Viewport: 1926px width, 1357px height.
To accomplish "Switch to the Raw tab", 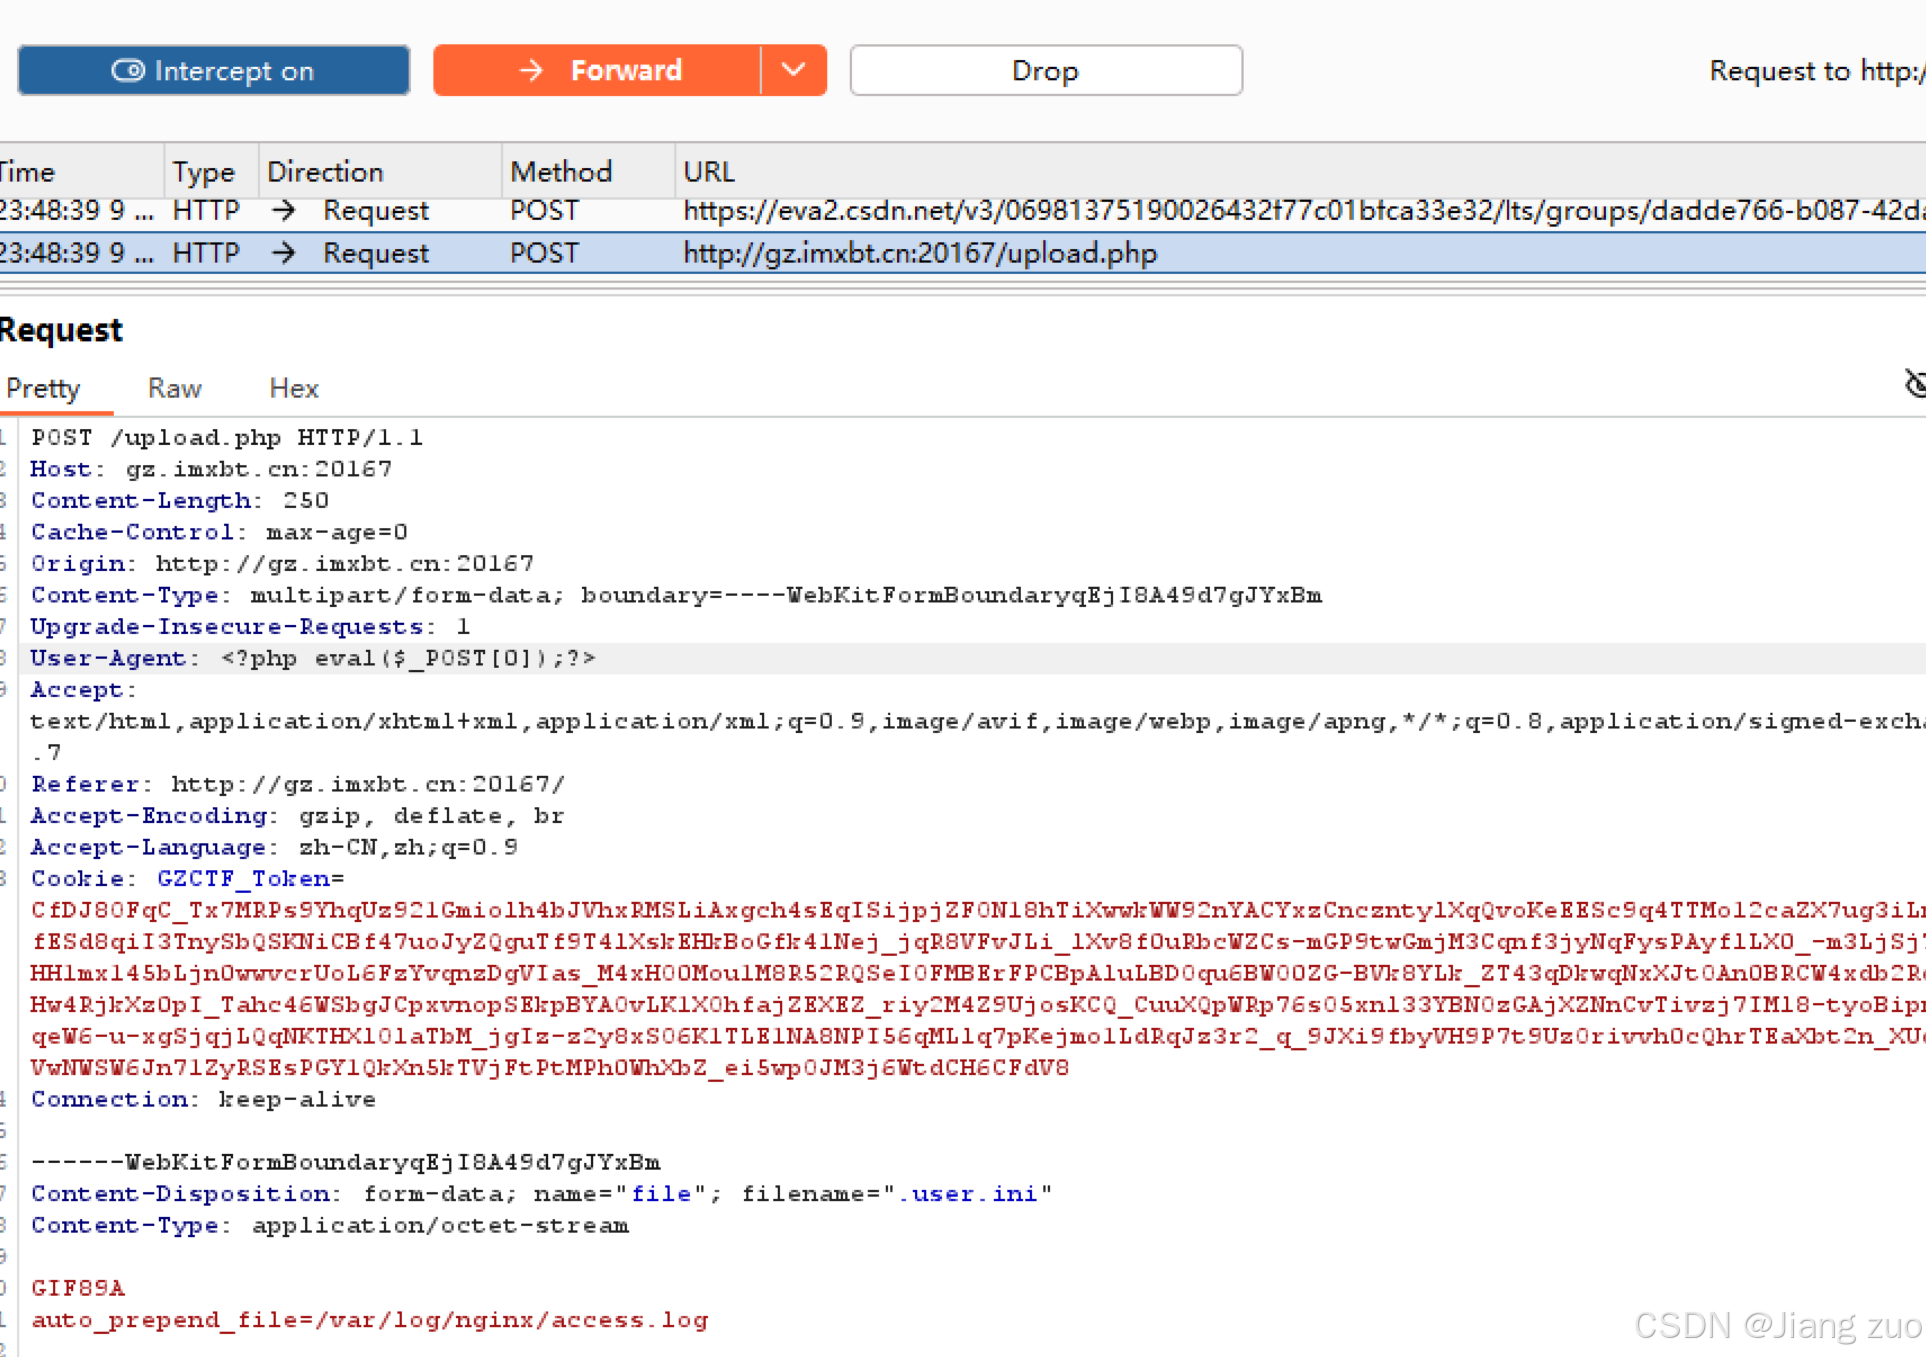I will (174, 388).
